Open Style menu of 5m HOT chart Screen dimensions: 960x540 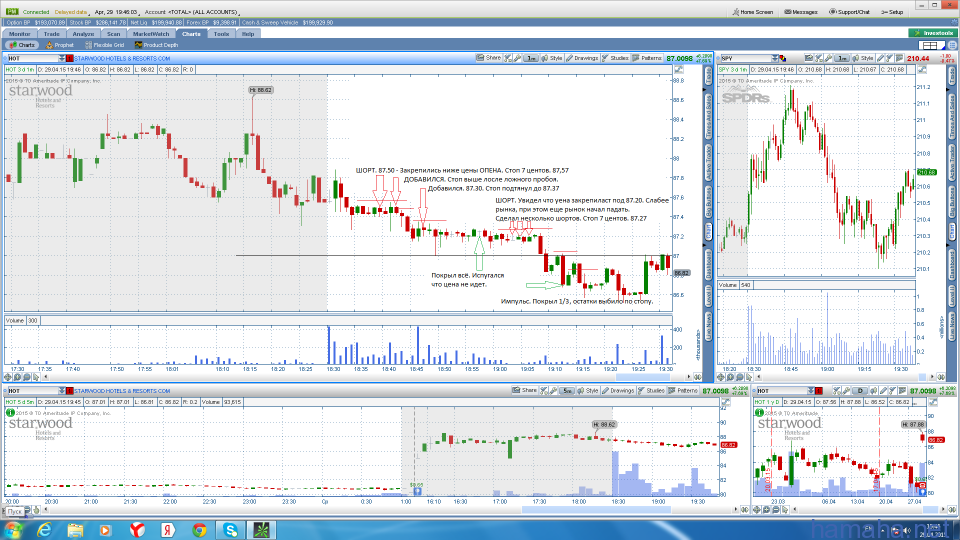click(x=588, y=391)
